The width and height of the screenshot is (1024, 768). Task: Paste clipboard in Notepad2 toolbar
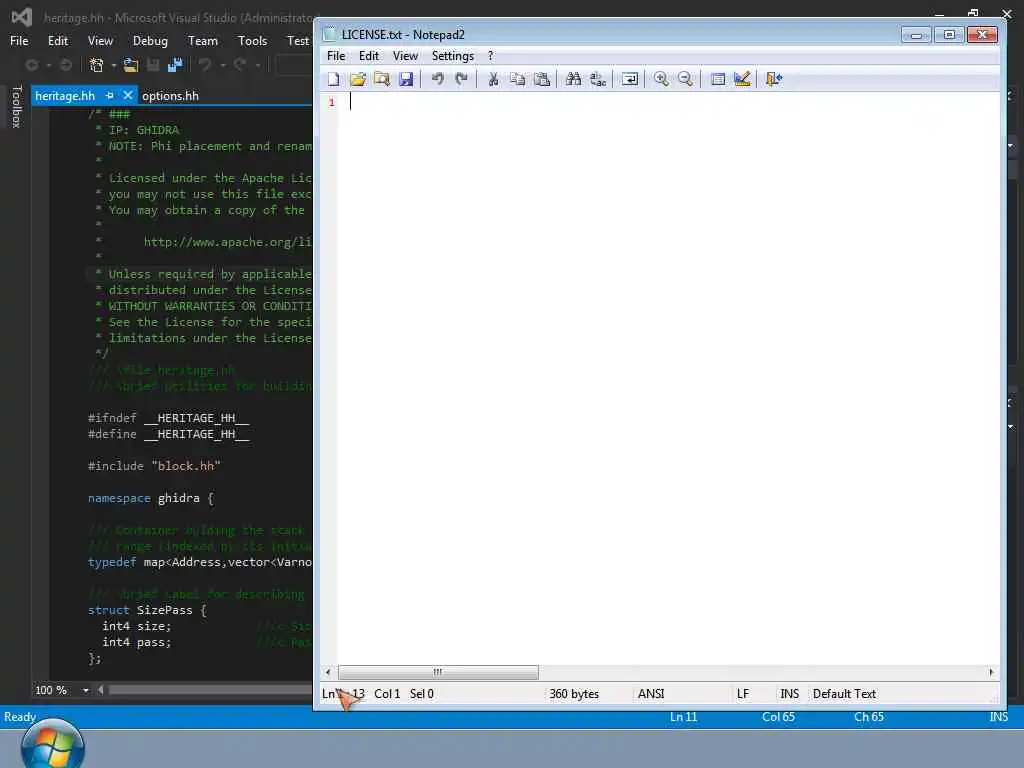(x=541, y=79)
